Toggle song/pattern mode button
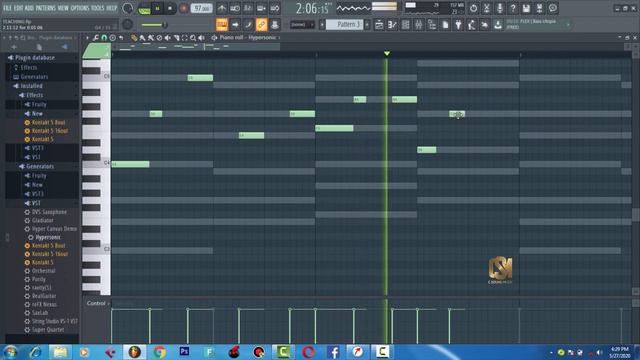 [144, 9]
